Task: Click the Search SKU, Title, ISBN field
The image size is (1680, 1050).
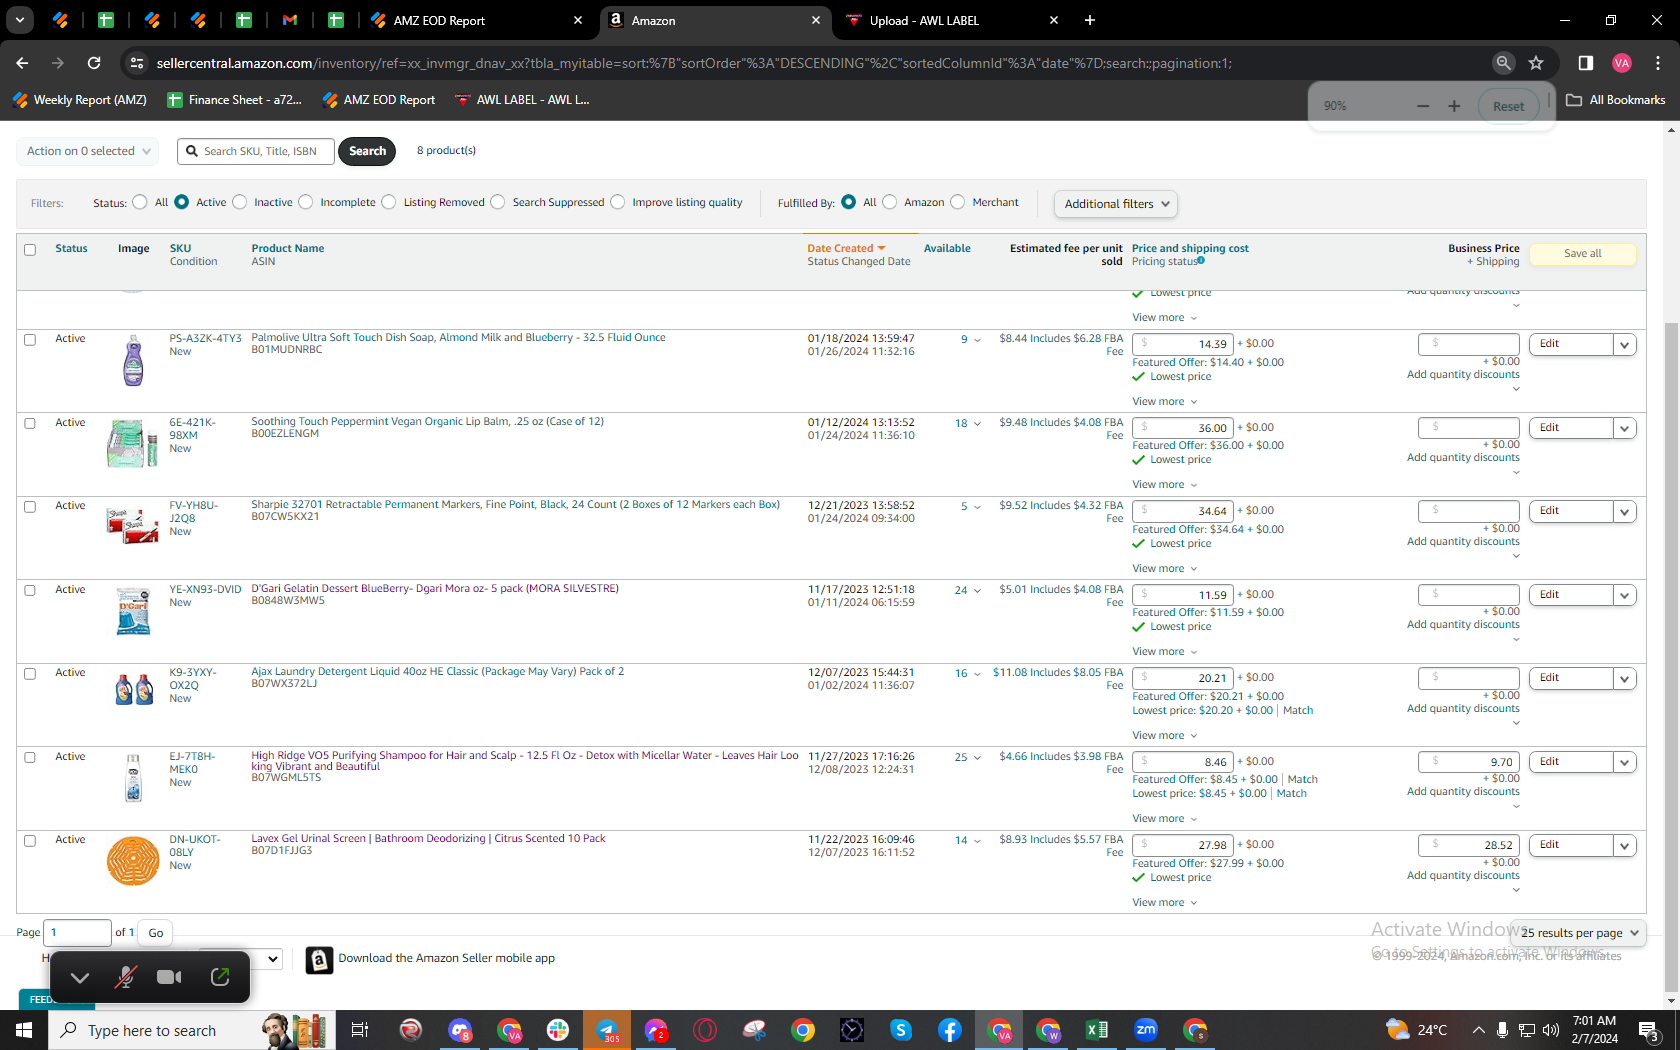Action: point(256,151)
